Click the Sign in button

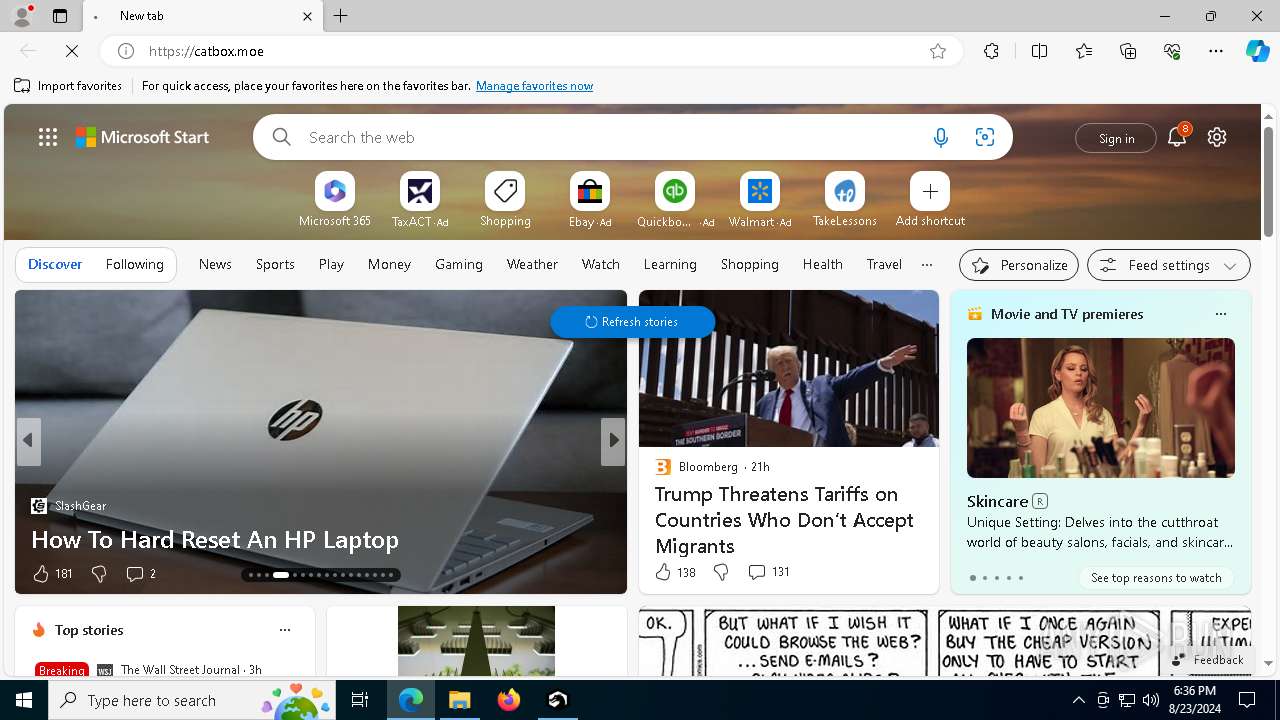coord(1116,138)
